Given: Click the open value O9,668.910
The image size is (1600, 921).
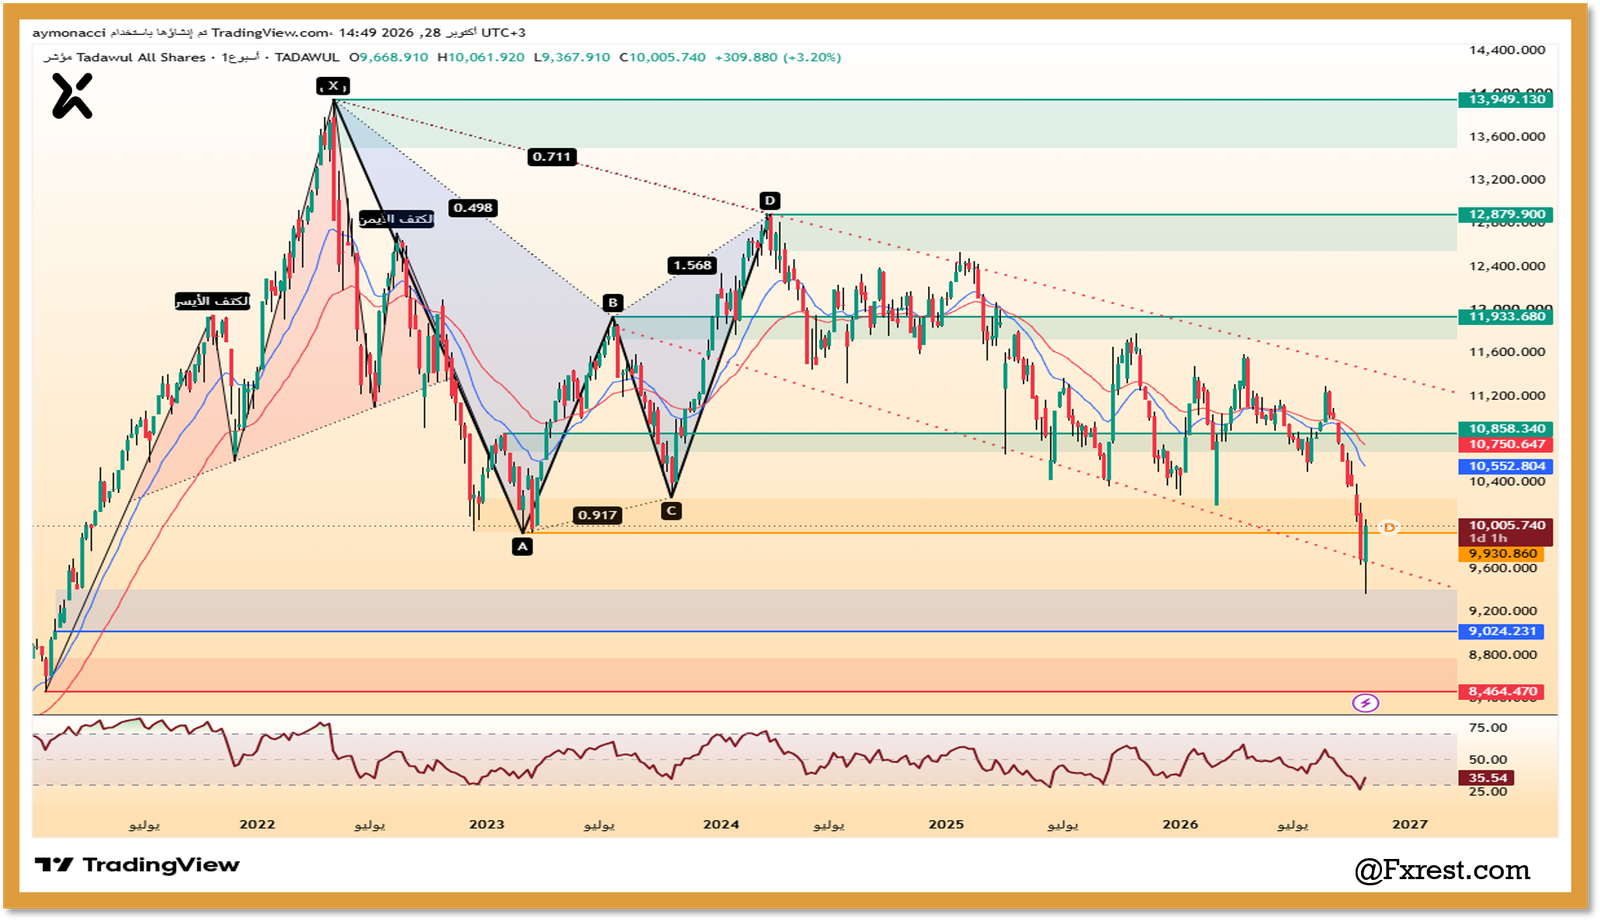Looking at the screenshot, I should [x=388, y=57].
